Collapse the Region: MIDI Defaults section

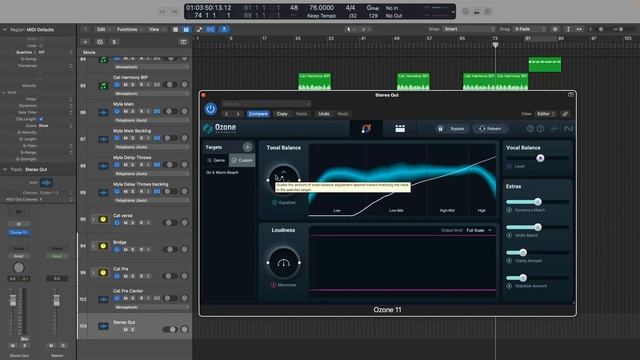pyautogui.click(x=5, y=29)
